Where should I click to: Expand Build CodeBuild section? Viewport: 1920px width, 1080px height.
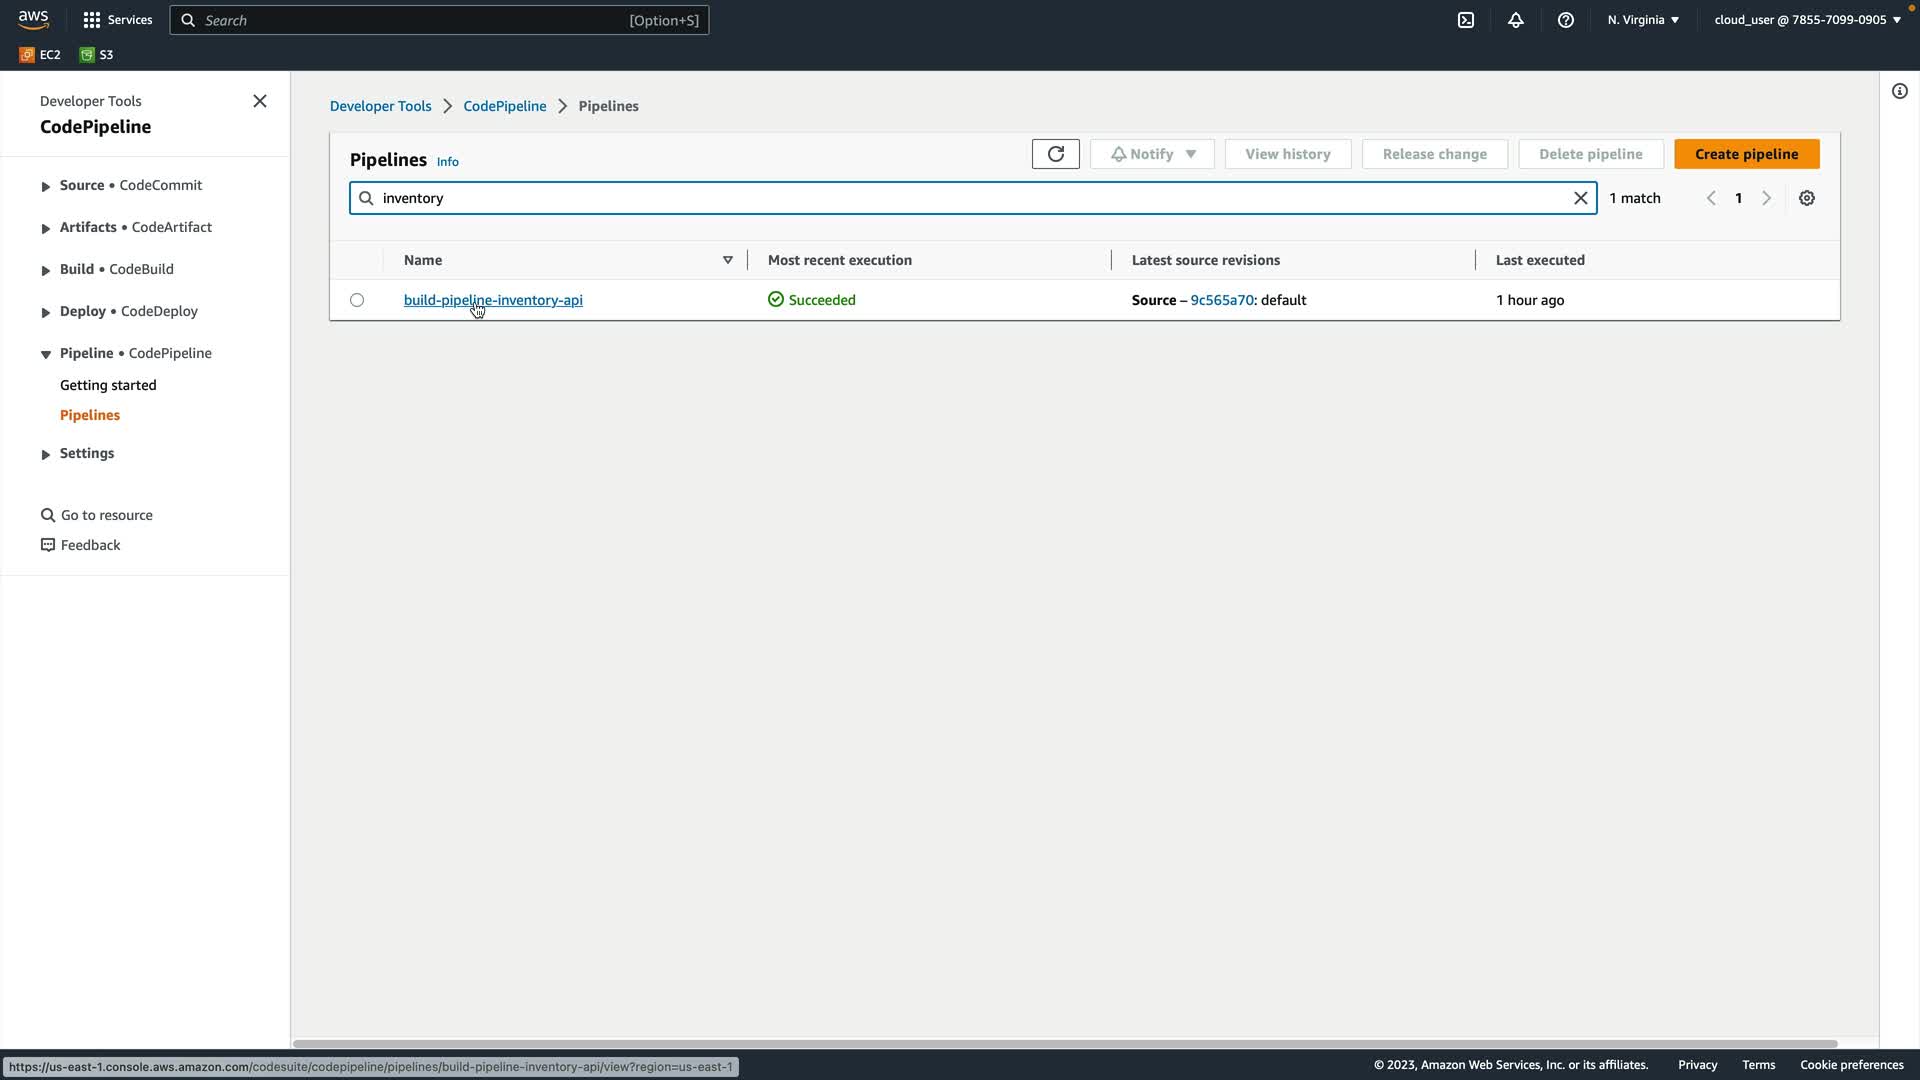click(x=46, y=270)
